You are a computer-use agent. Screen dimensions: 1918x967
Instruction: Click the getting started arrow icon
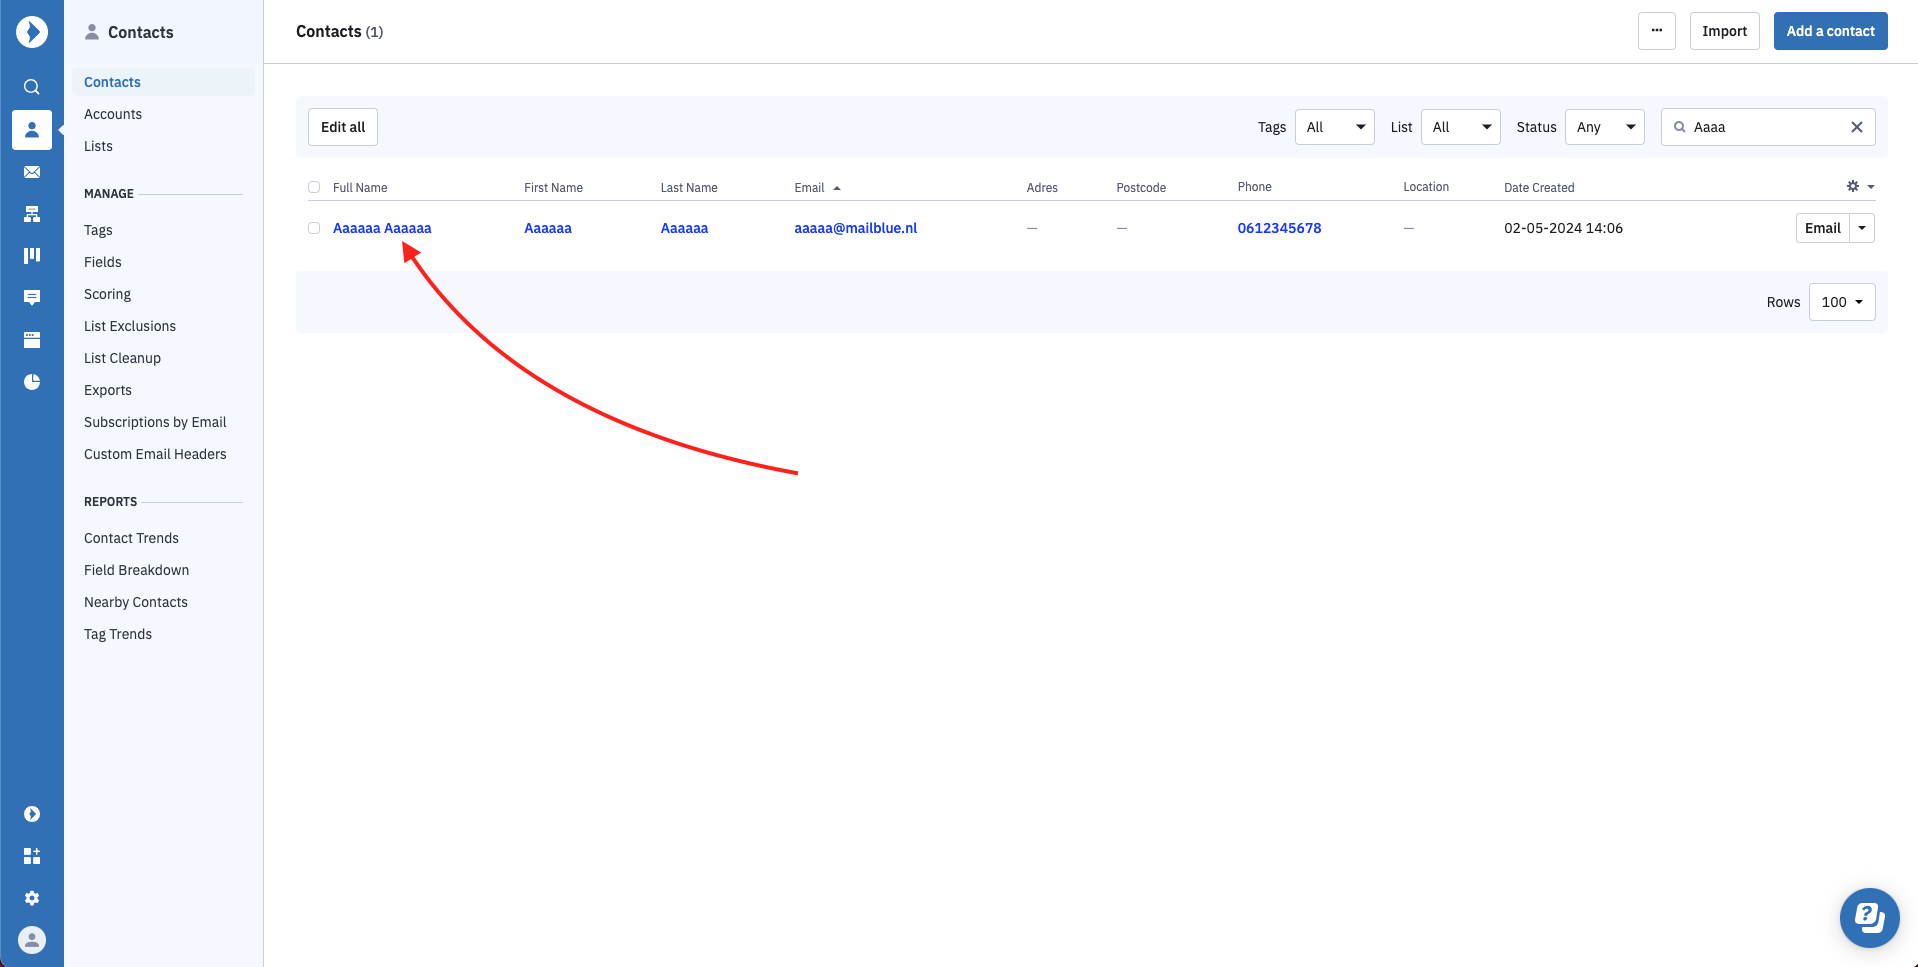(x=32, y=814)
